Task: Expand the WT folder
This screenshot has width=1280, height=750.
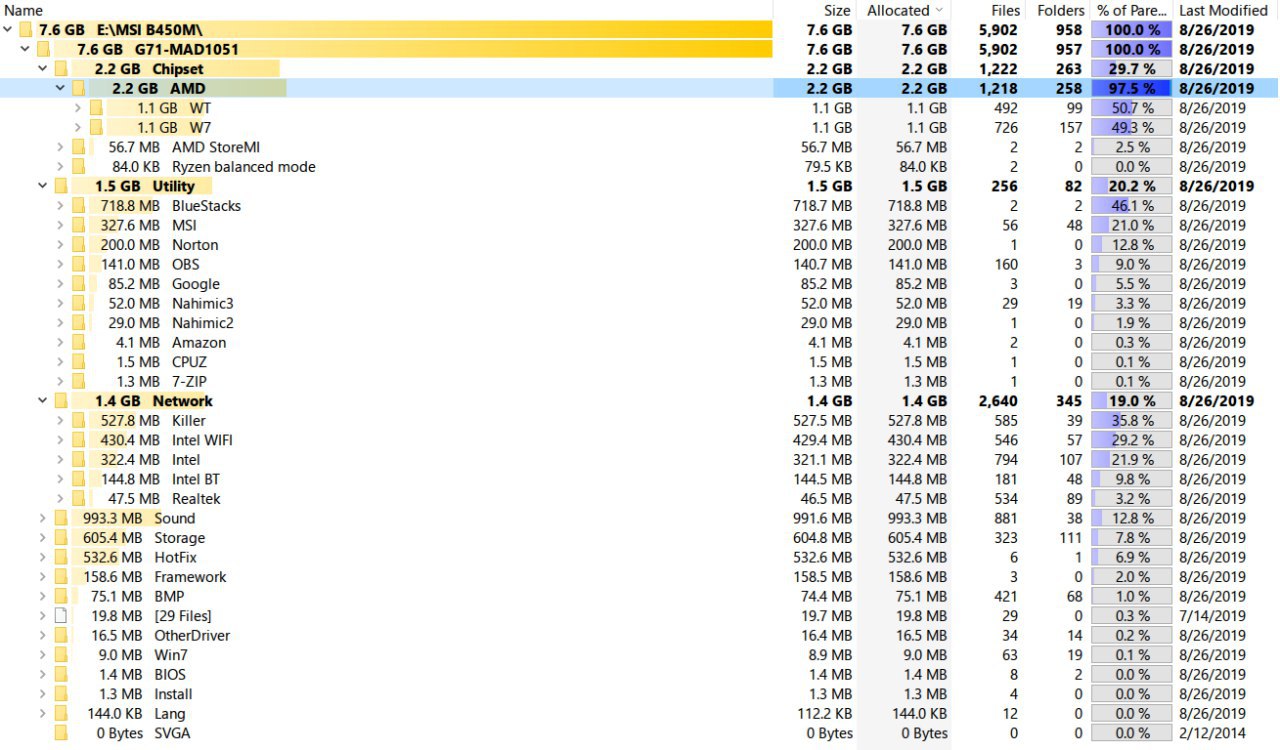Action: pos(77,108)
